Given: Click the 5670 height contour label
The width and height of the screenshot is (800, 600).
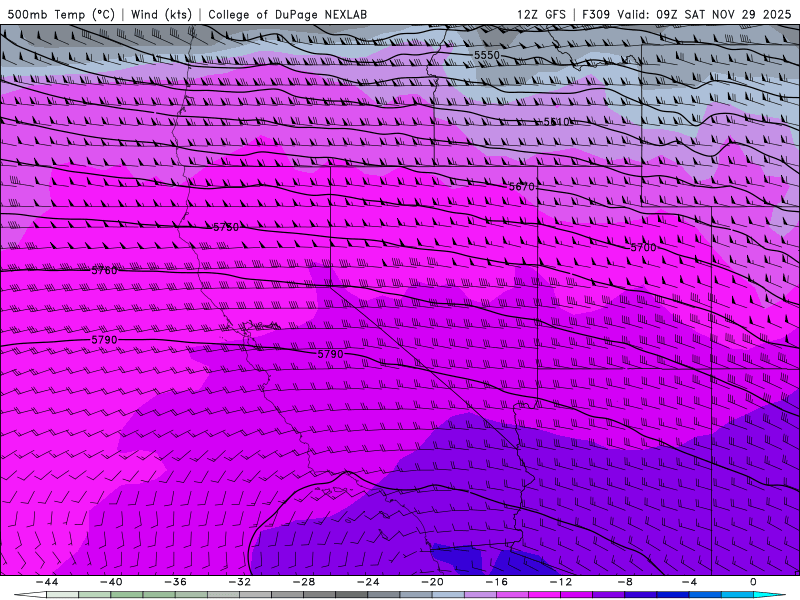Looking at the screenshot, I should 521,187.
